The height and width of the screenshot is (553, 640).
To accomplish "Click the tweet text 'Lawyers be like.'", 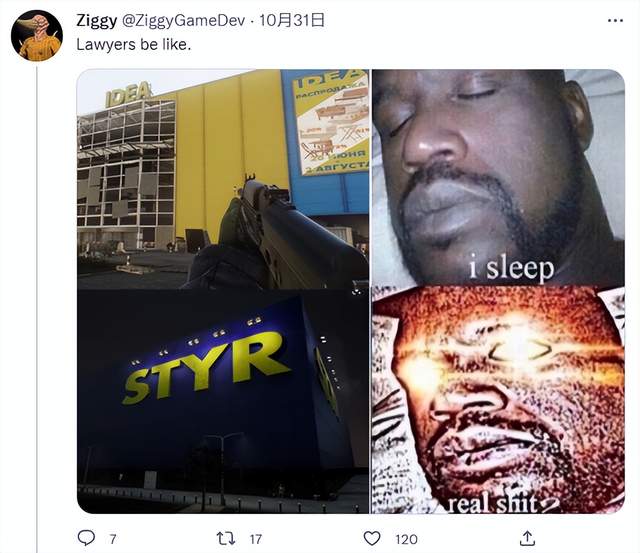I will coord(133,44).
